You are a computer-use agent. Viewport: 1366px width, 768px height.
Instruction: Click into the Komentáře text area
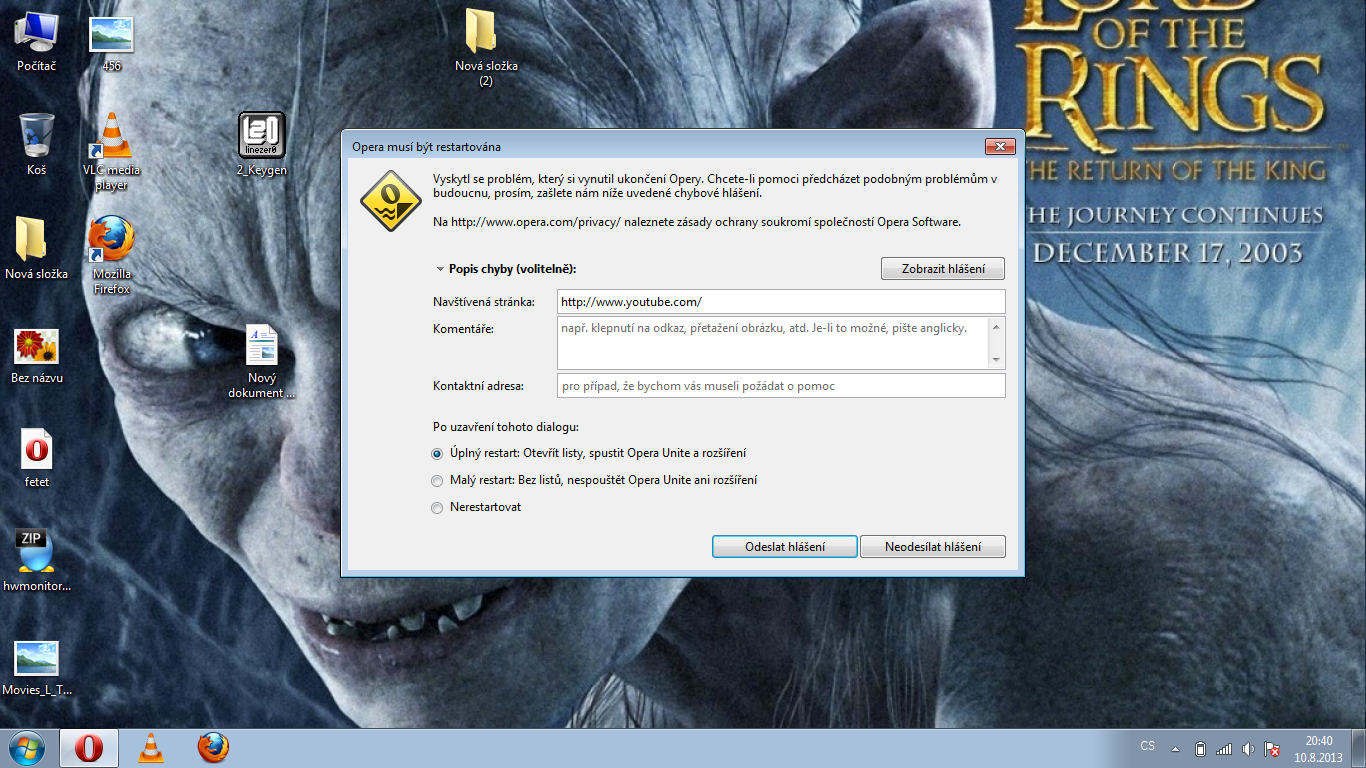point(773,343)
